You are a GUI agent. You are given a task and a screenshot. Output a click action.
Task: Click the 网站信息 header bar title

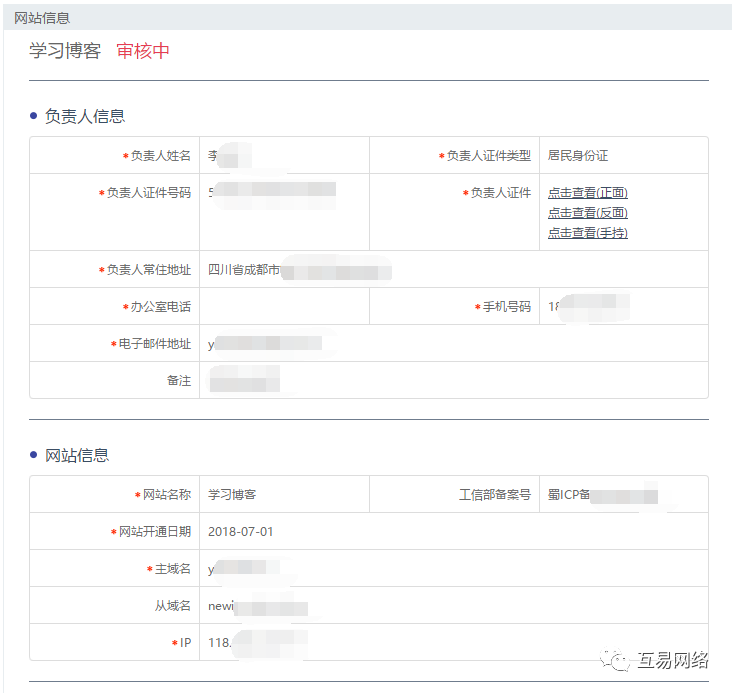[x=42, y=18]
